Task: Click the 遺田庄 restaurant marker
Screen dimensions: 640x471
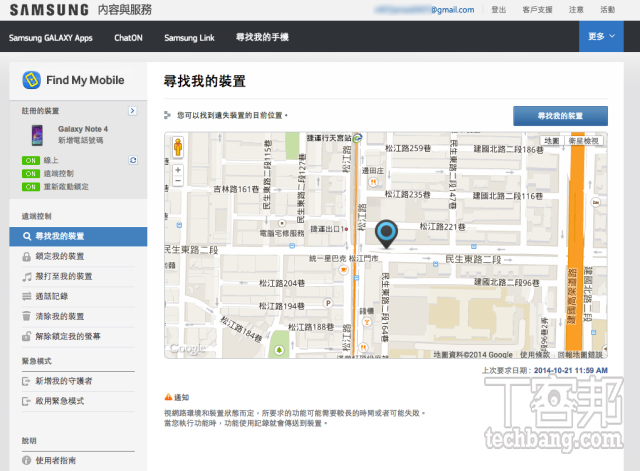Action: [373, 182]
